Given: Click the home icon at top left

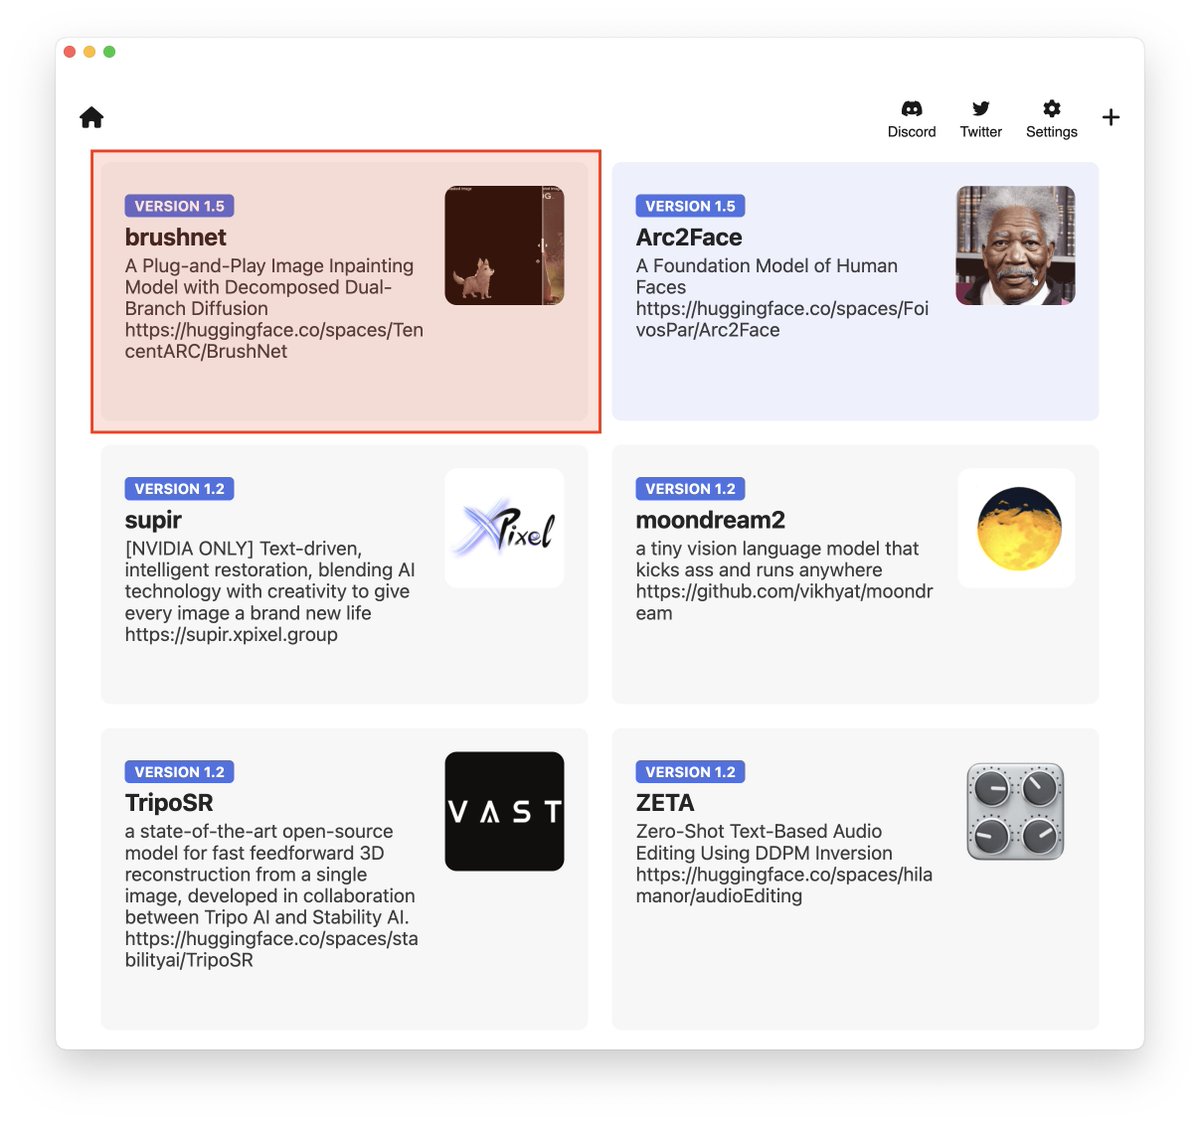Looking at the screenshot, I should 91,116.
